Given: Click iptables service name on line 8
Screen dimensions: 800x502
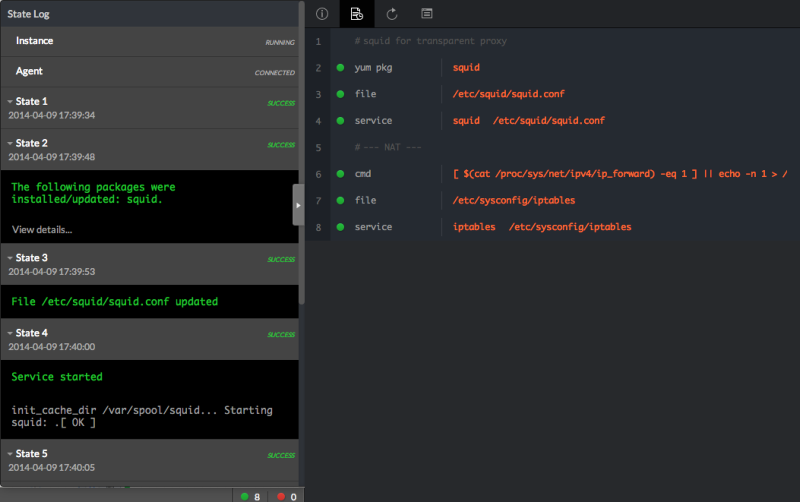Looking at the screenshot, I should (474, 227).
